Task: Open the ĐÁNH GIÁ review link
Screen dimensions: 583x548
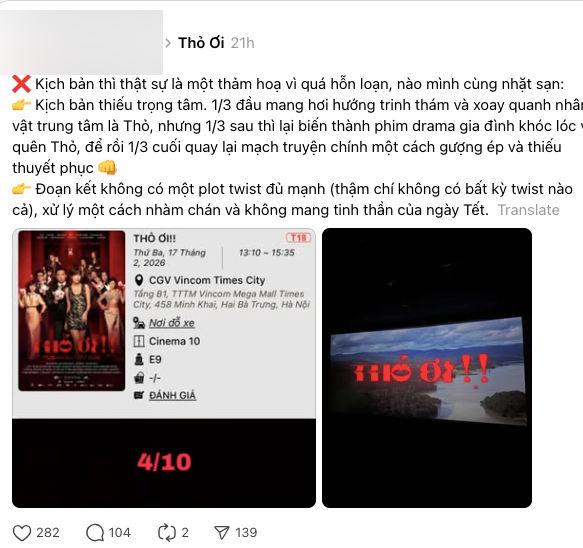Action: click(x=172, y=396)
